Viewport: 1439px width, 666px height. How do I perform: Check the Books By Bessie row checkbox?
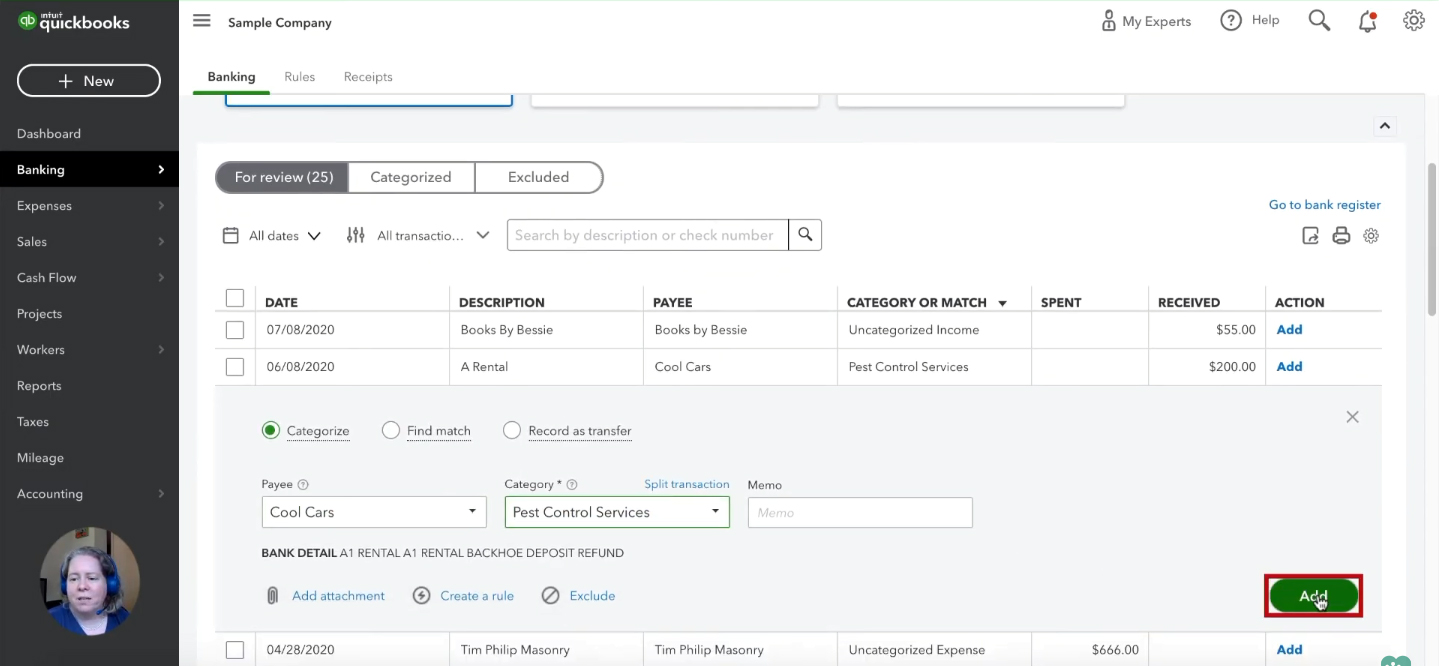click(x=235, y=330)
